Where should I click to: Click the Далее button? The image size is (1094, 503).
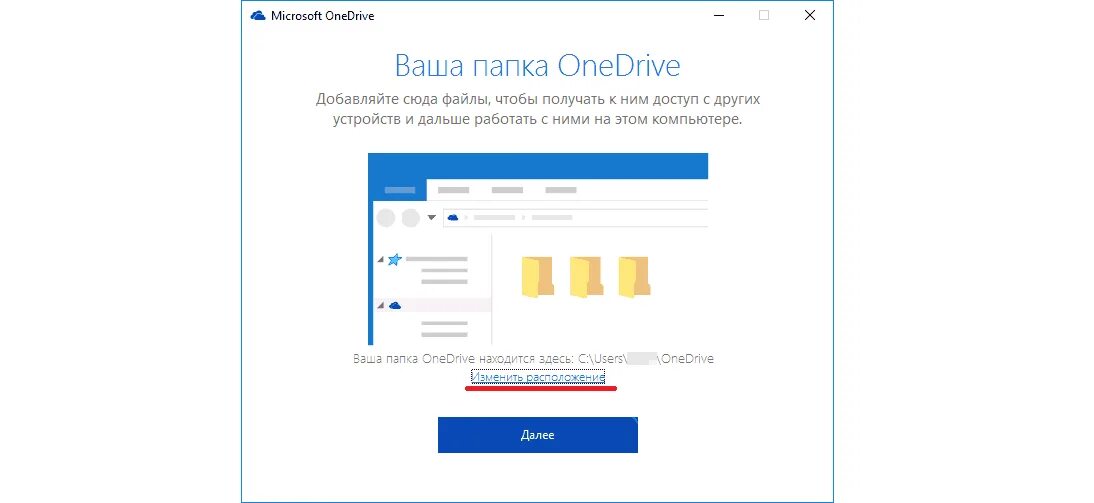(x=537, y=435)
